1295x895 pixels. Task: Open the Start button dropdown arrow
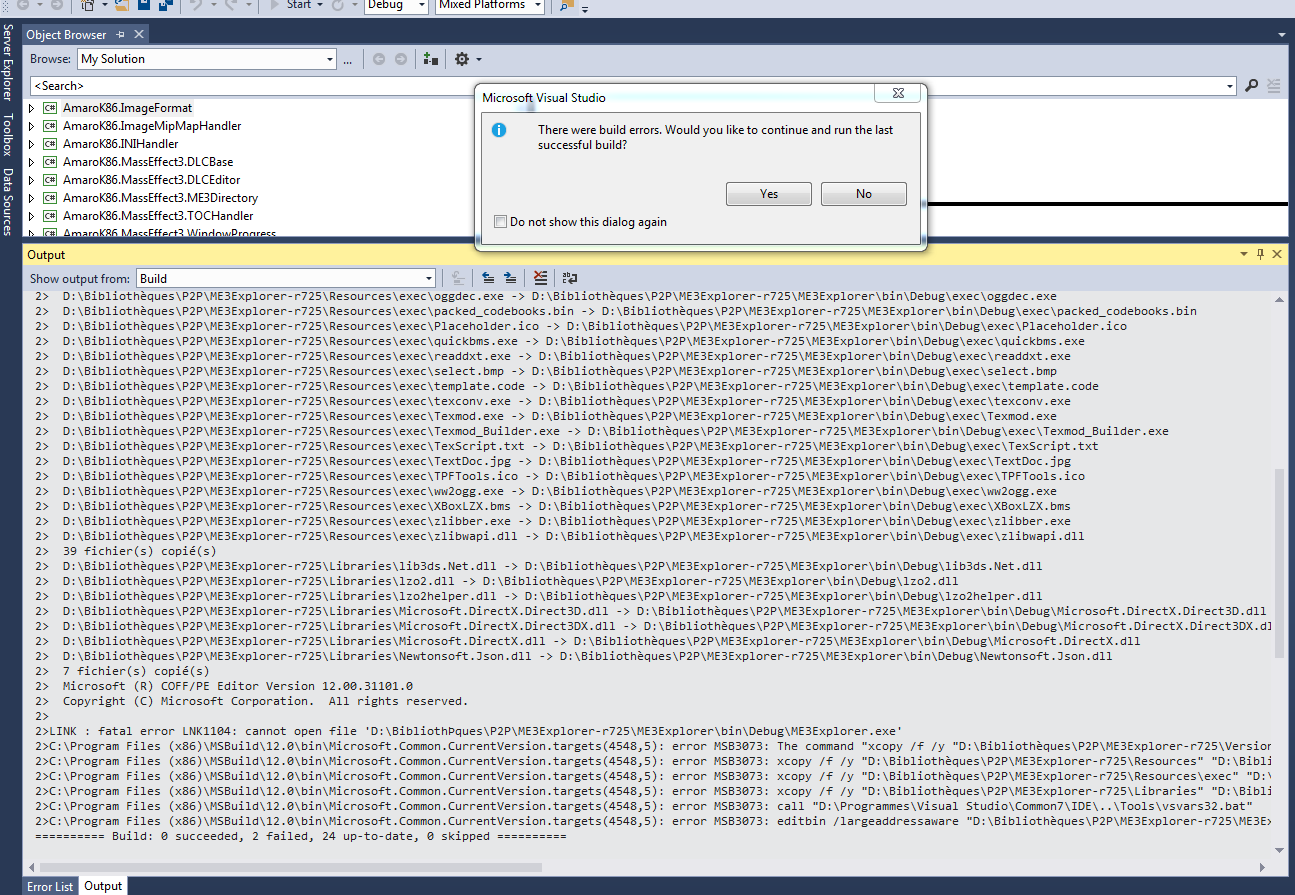coord(319,5)
